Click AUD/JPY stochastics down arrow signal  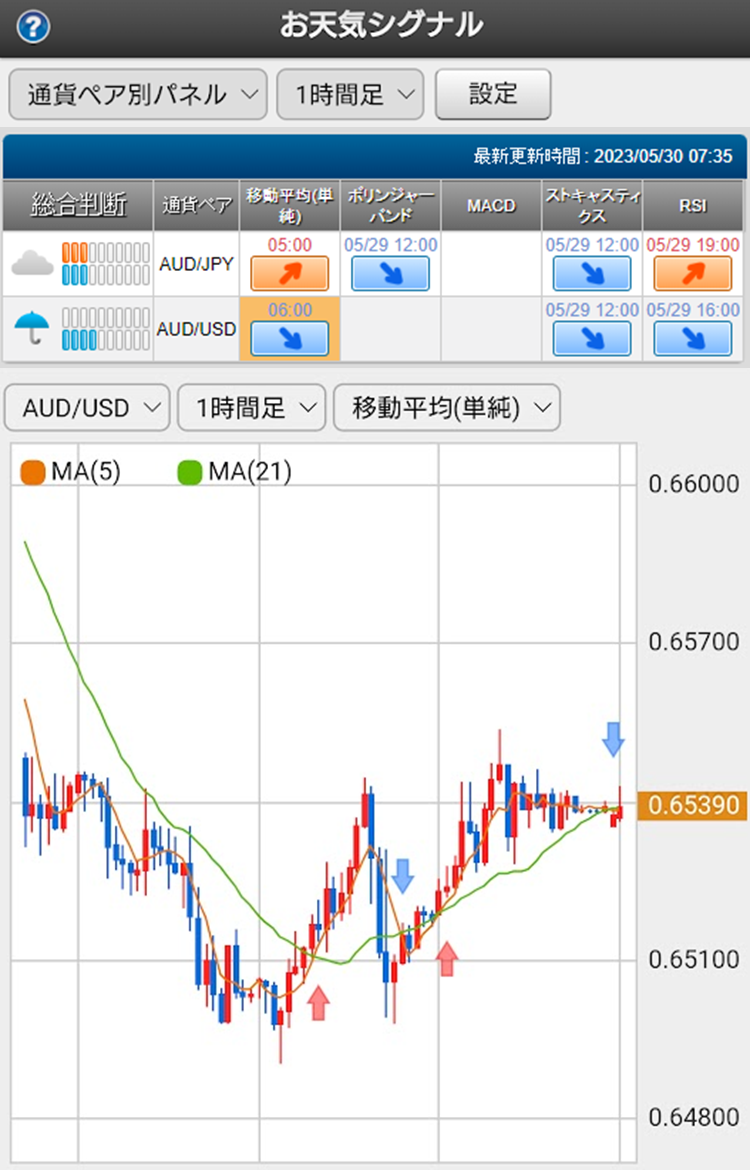pos(592,273)
